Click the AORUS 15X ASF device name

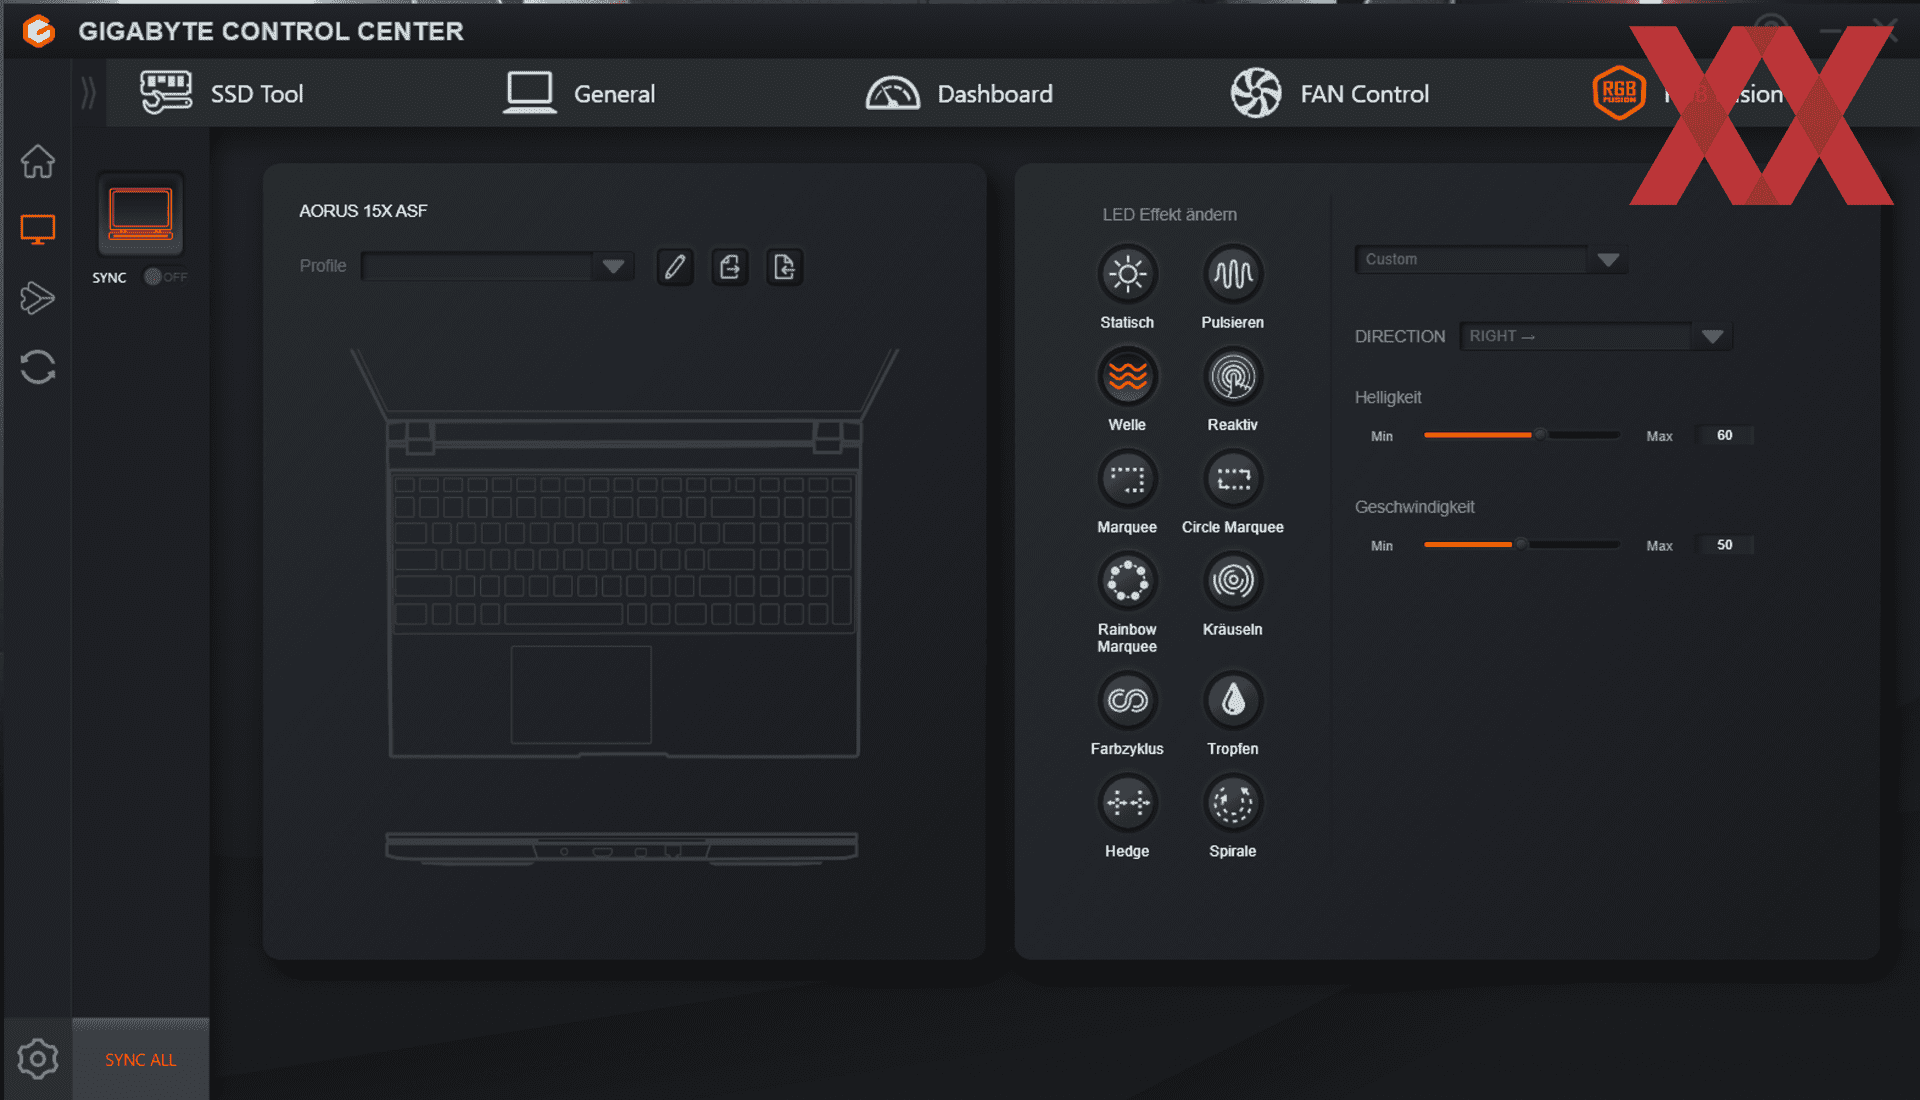[363, 211]
